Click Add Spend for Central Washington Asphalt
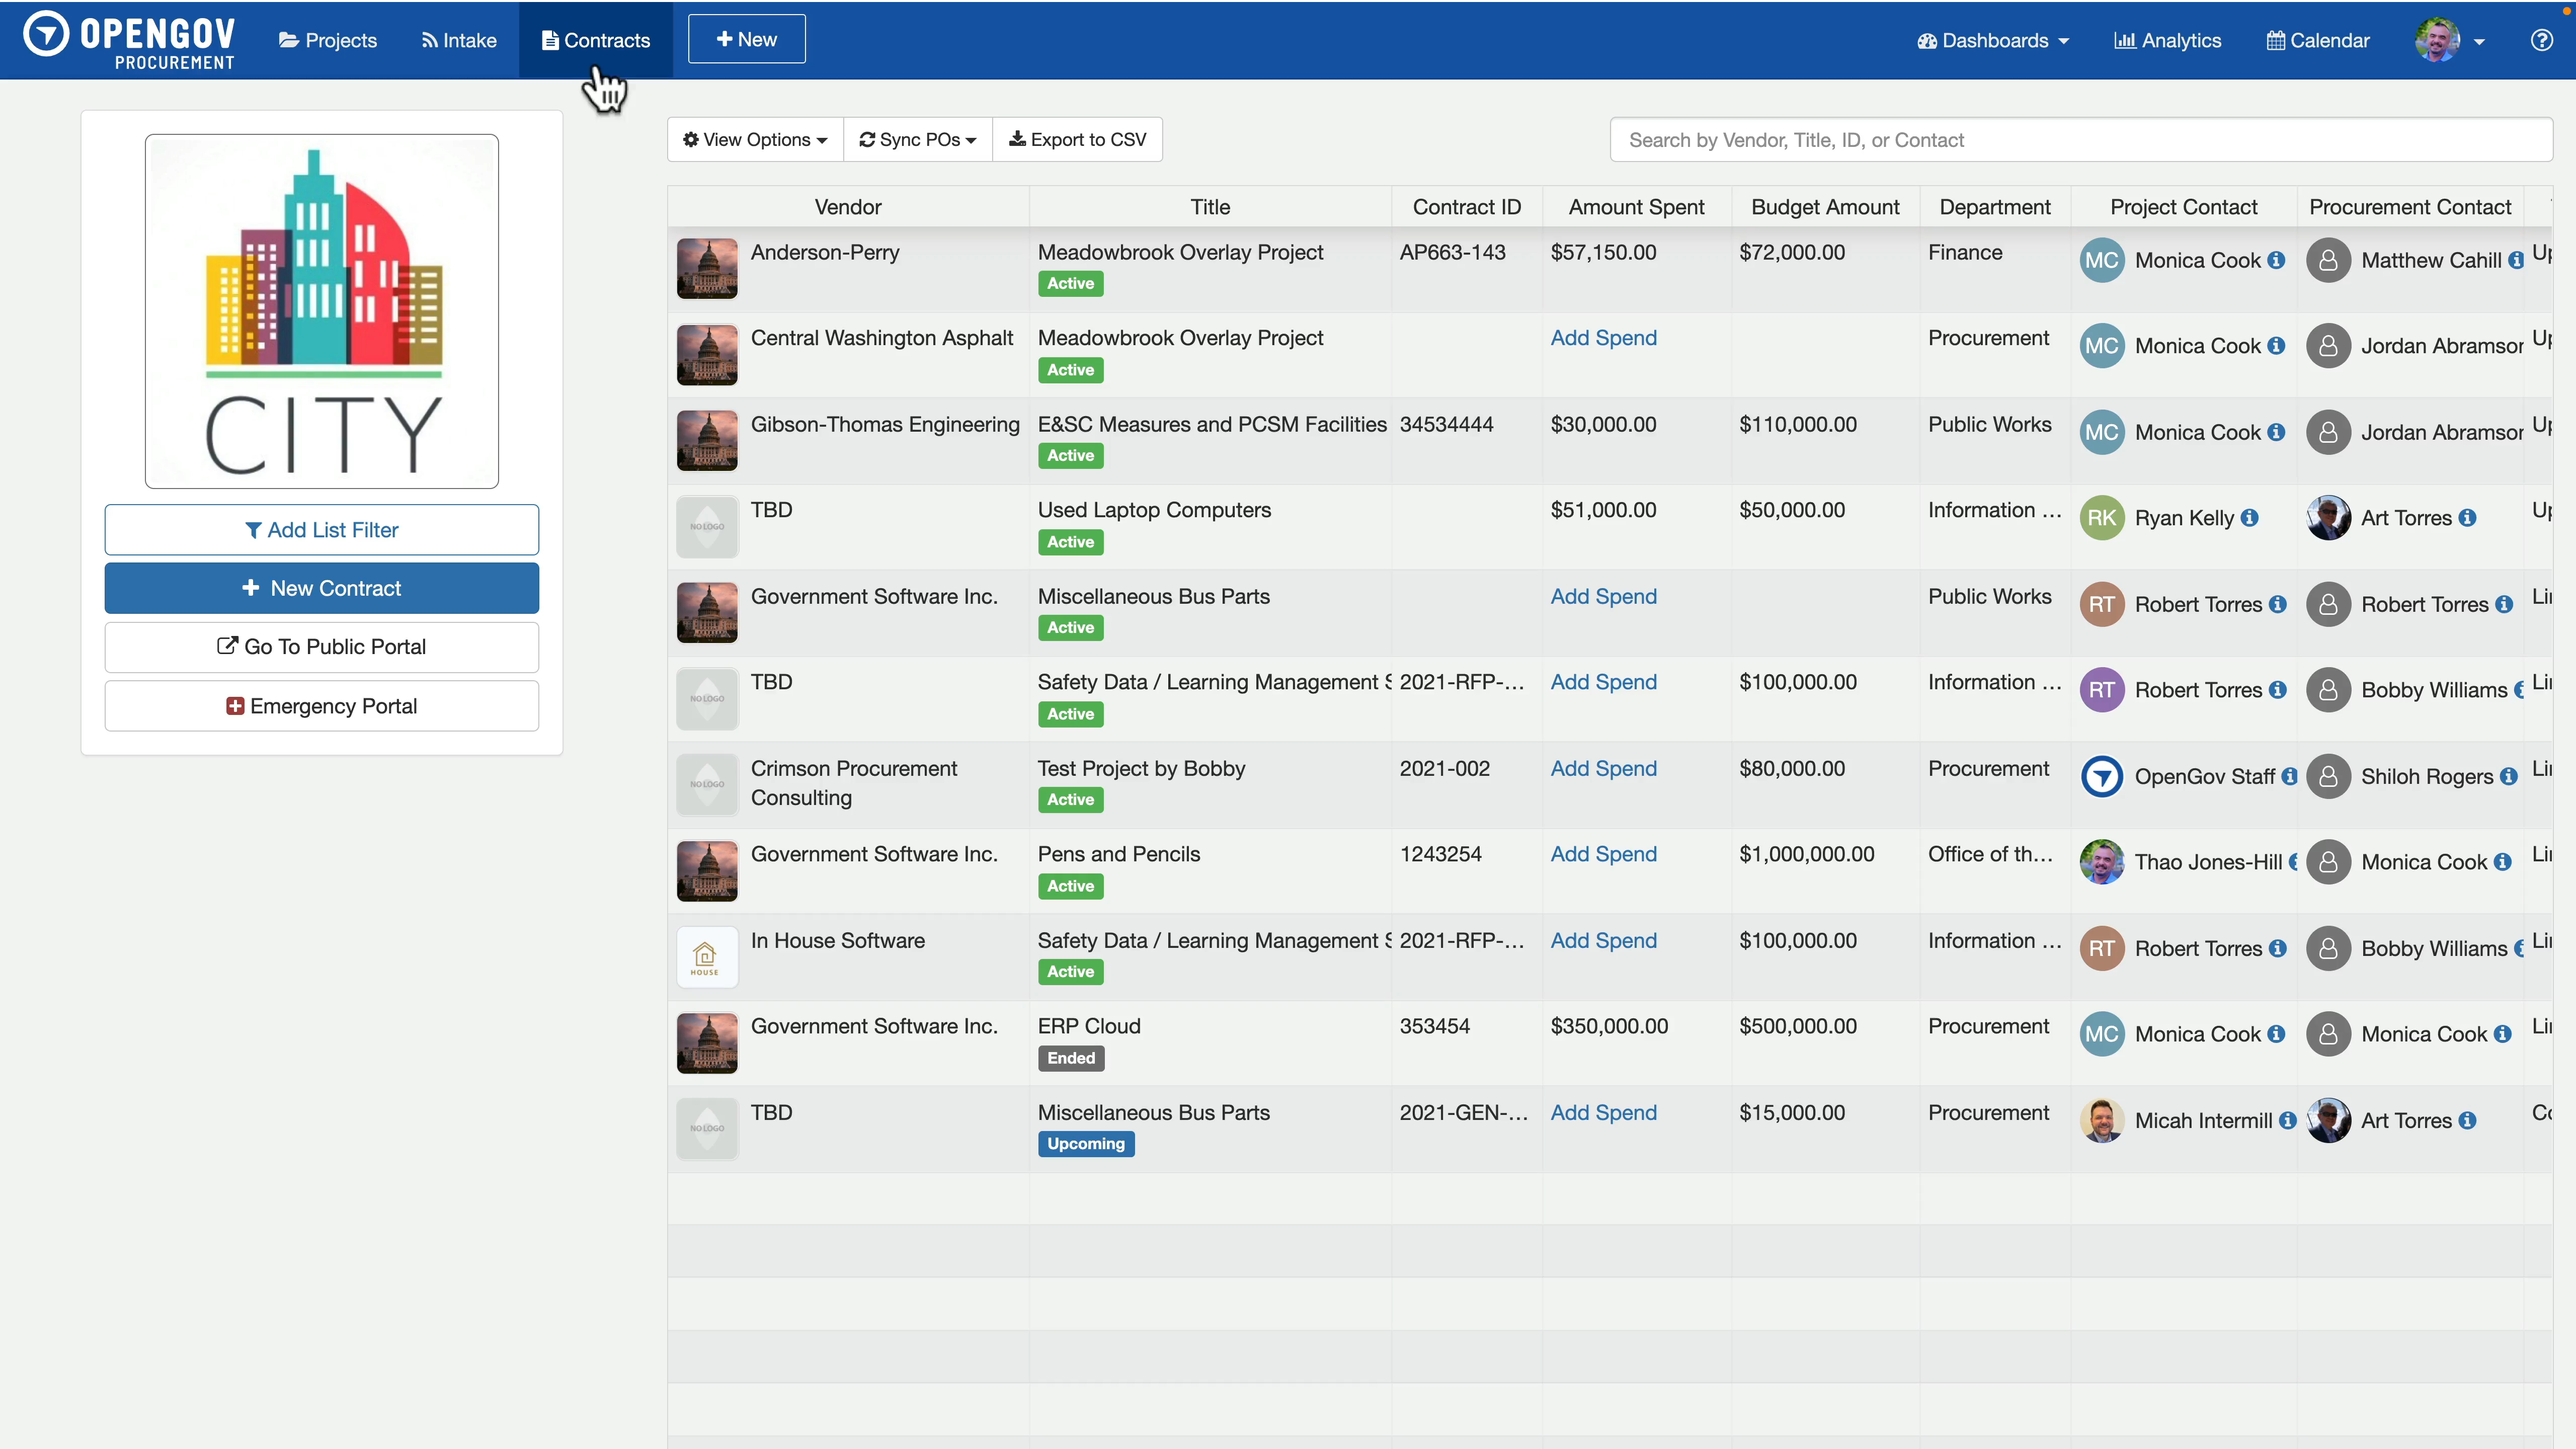 (x=1603, y=338)
